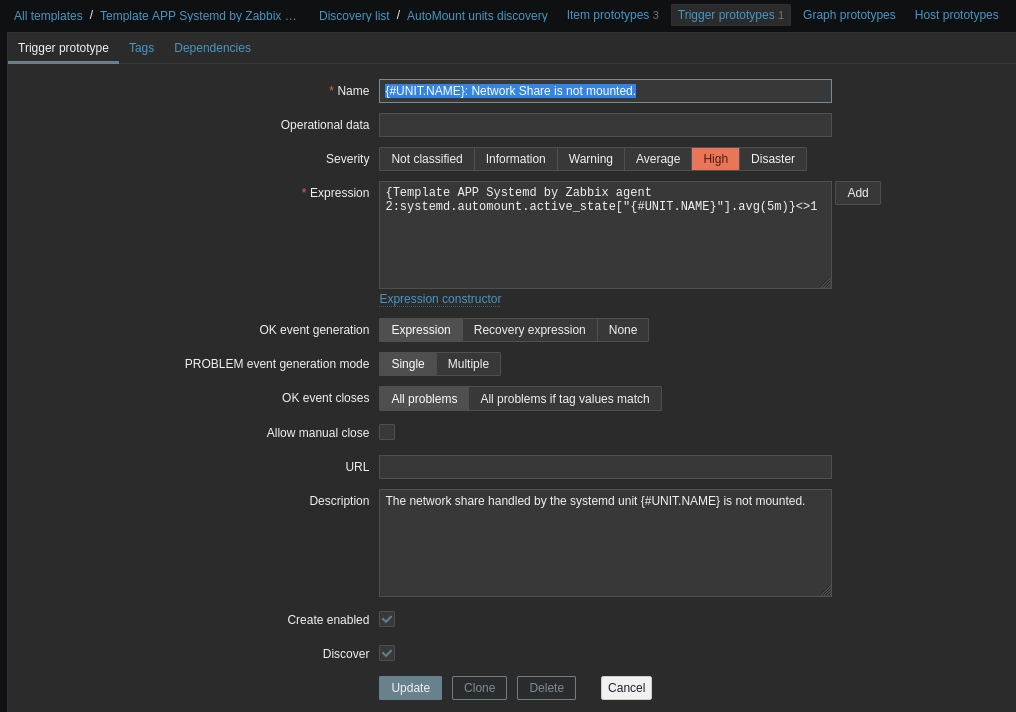Choose All problems if tag values match
Viewport: 1016px width, 712px height.
(x=564, y=399)
